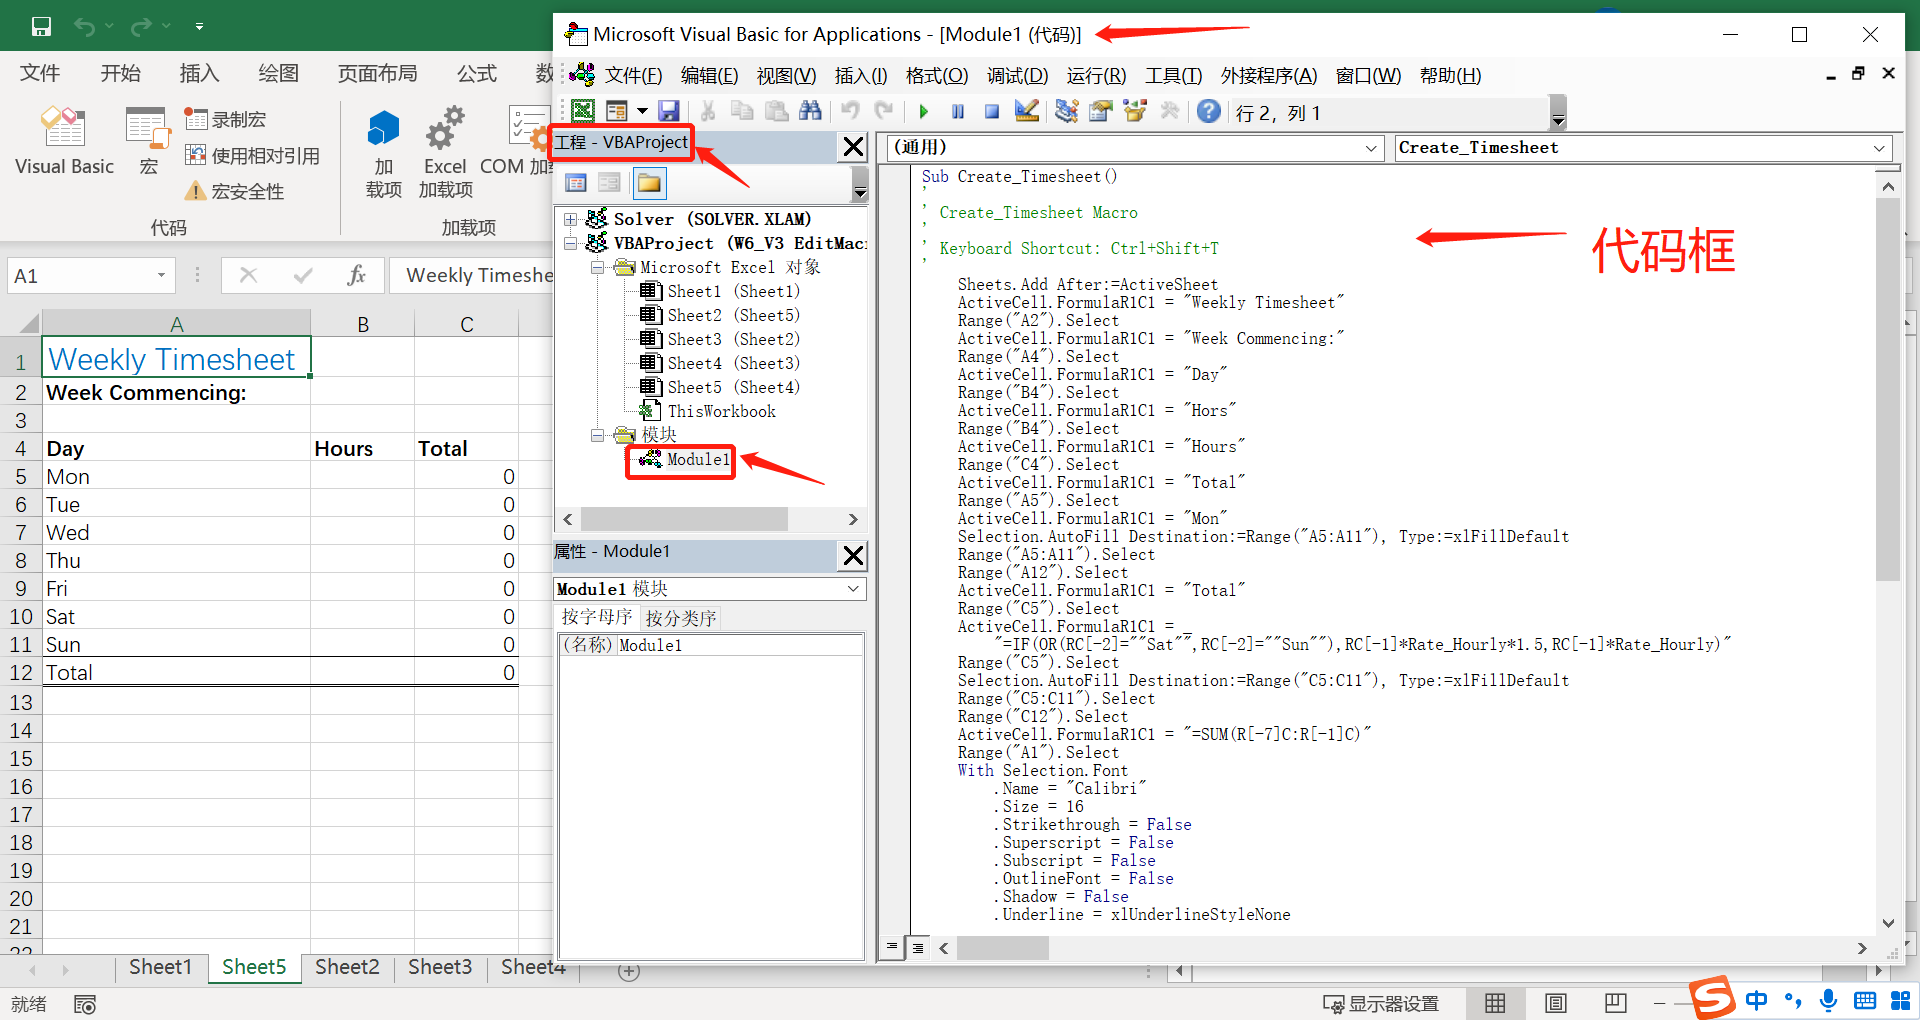
Task: Open UserForm insert dropdown arrow
Action: (x=642, y=111)
